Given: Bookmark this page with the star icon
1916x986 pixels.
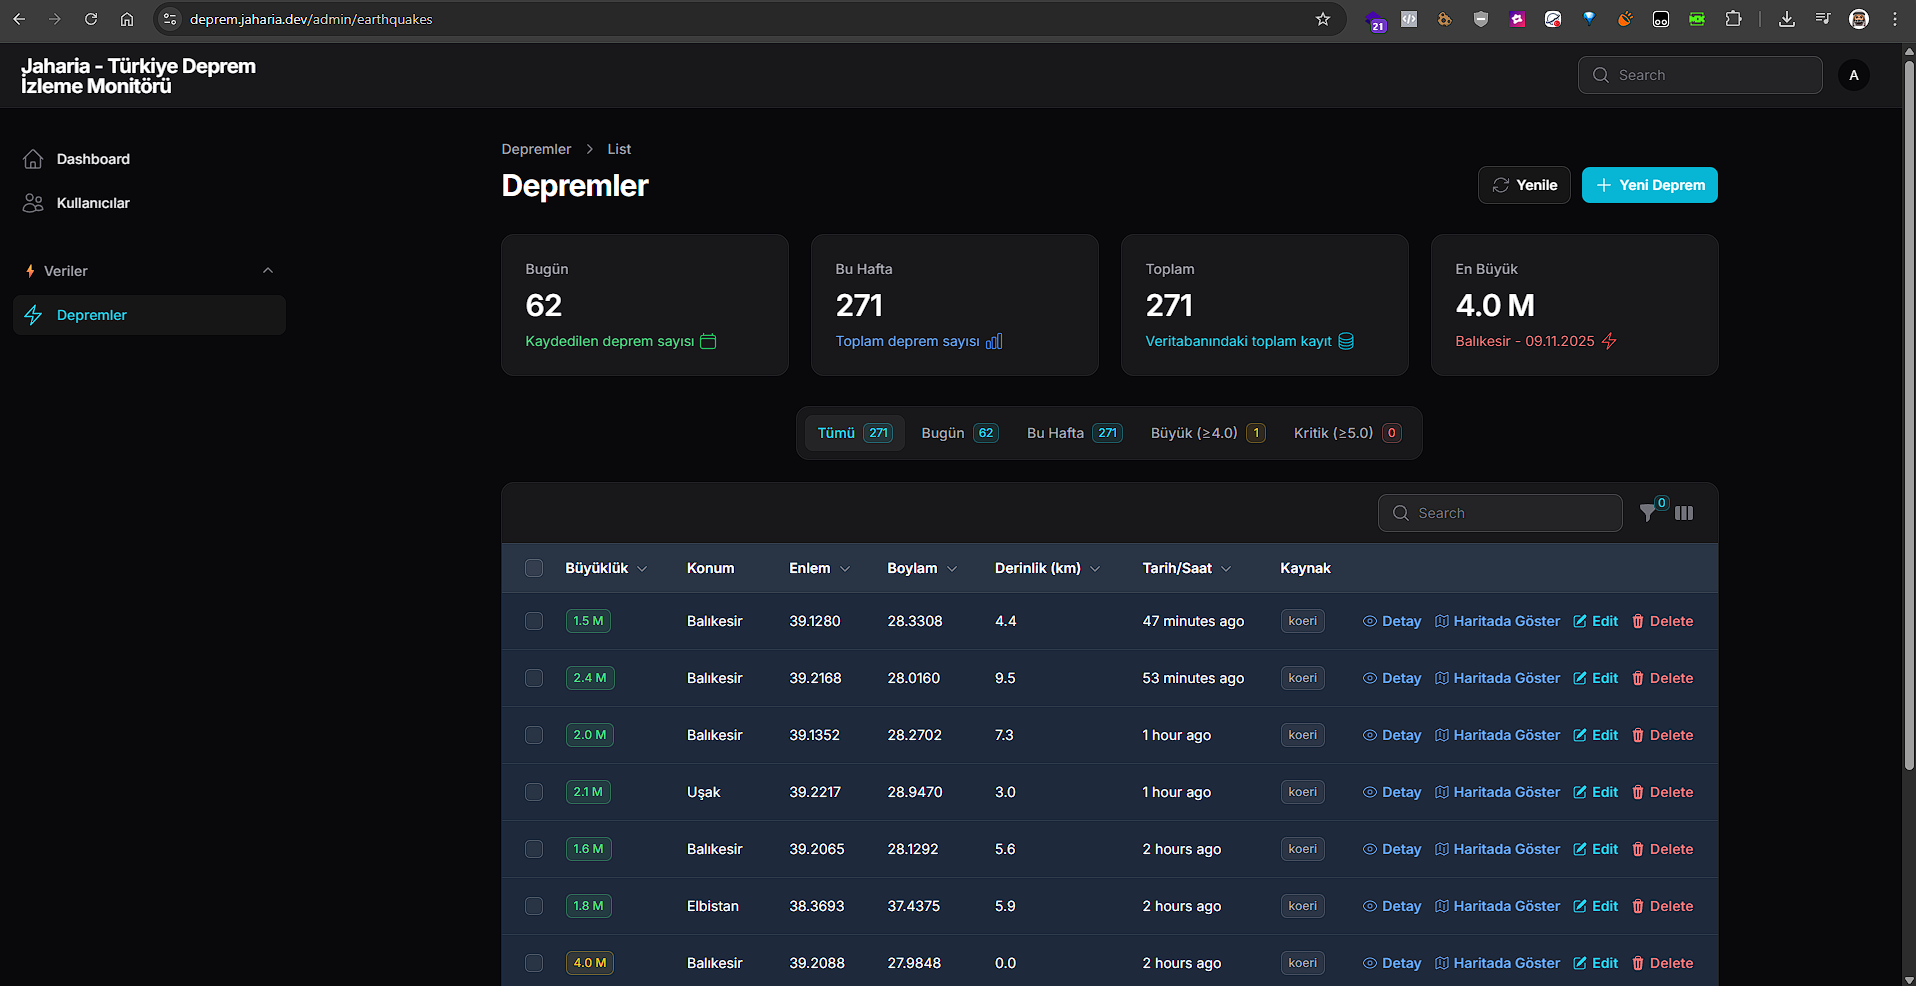Looking at the screenshot, I should point(1323,19).
